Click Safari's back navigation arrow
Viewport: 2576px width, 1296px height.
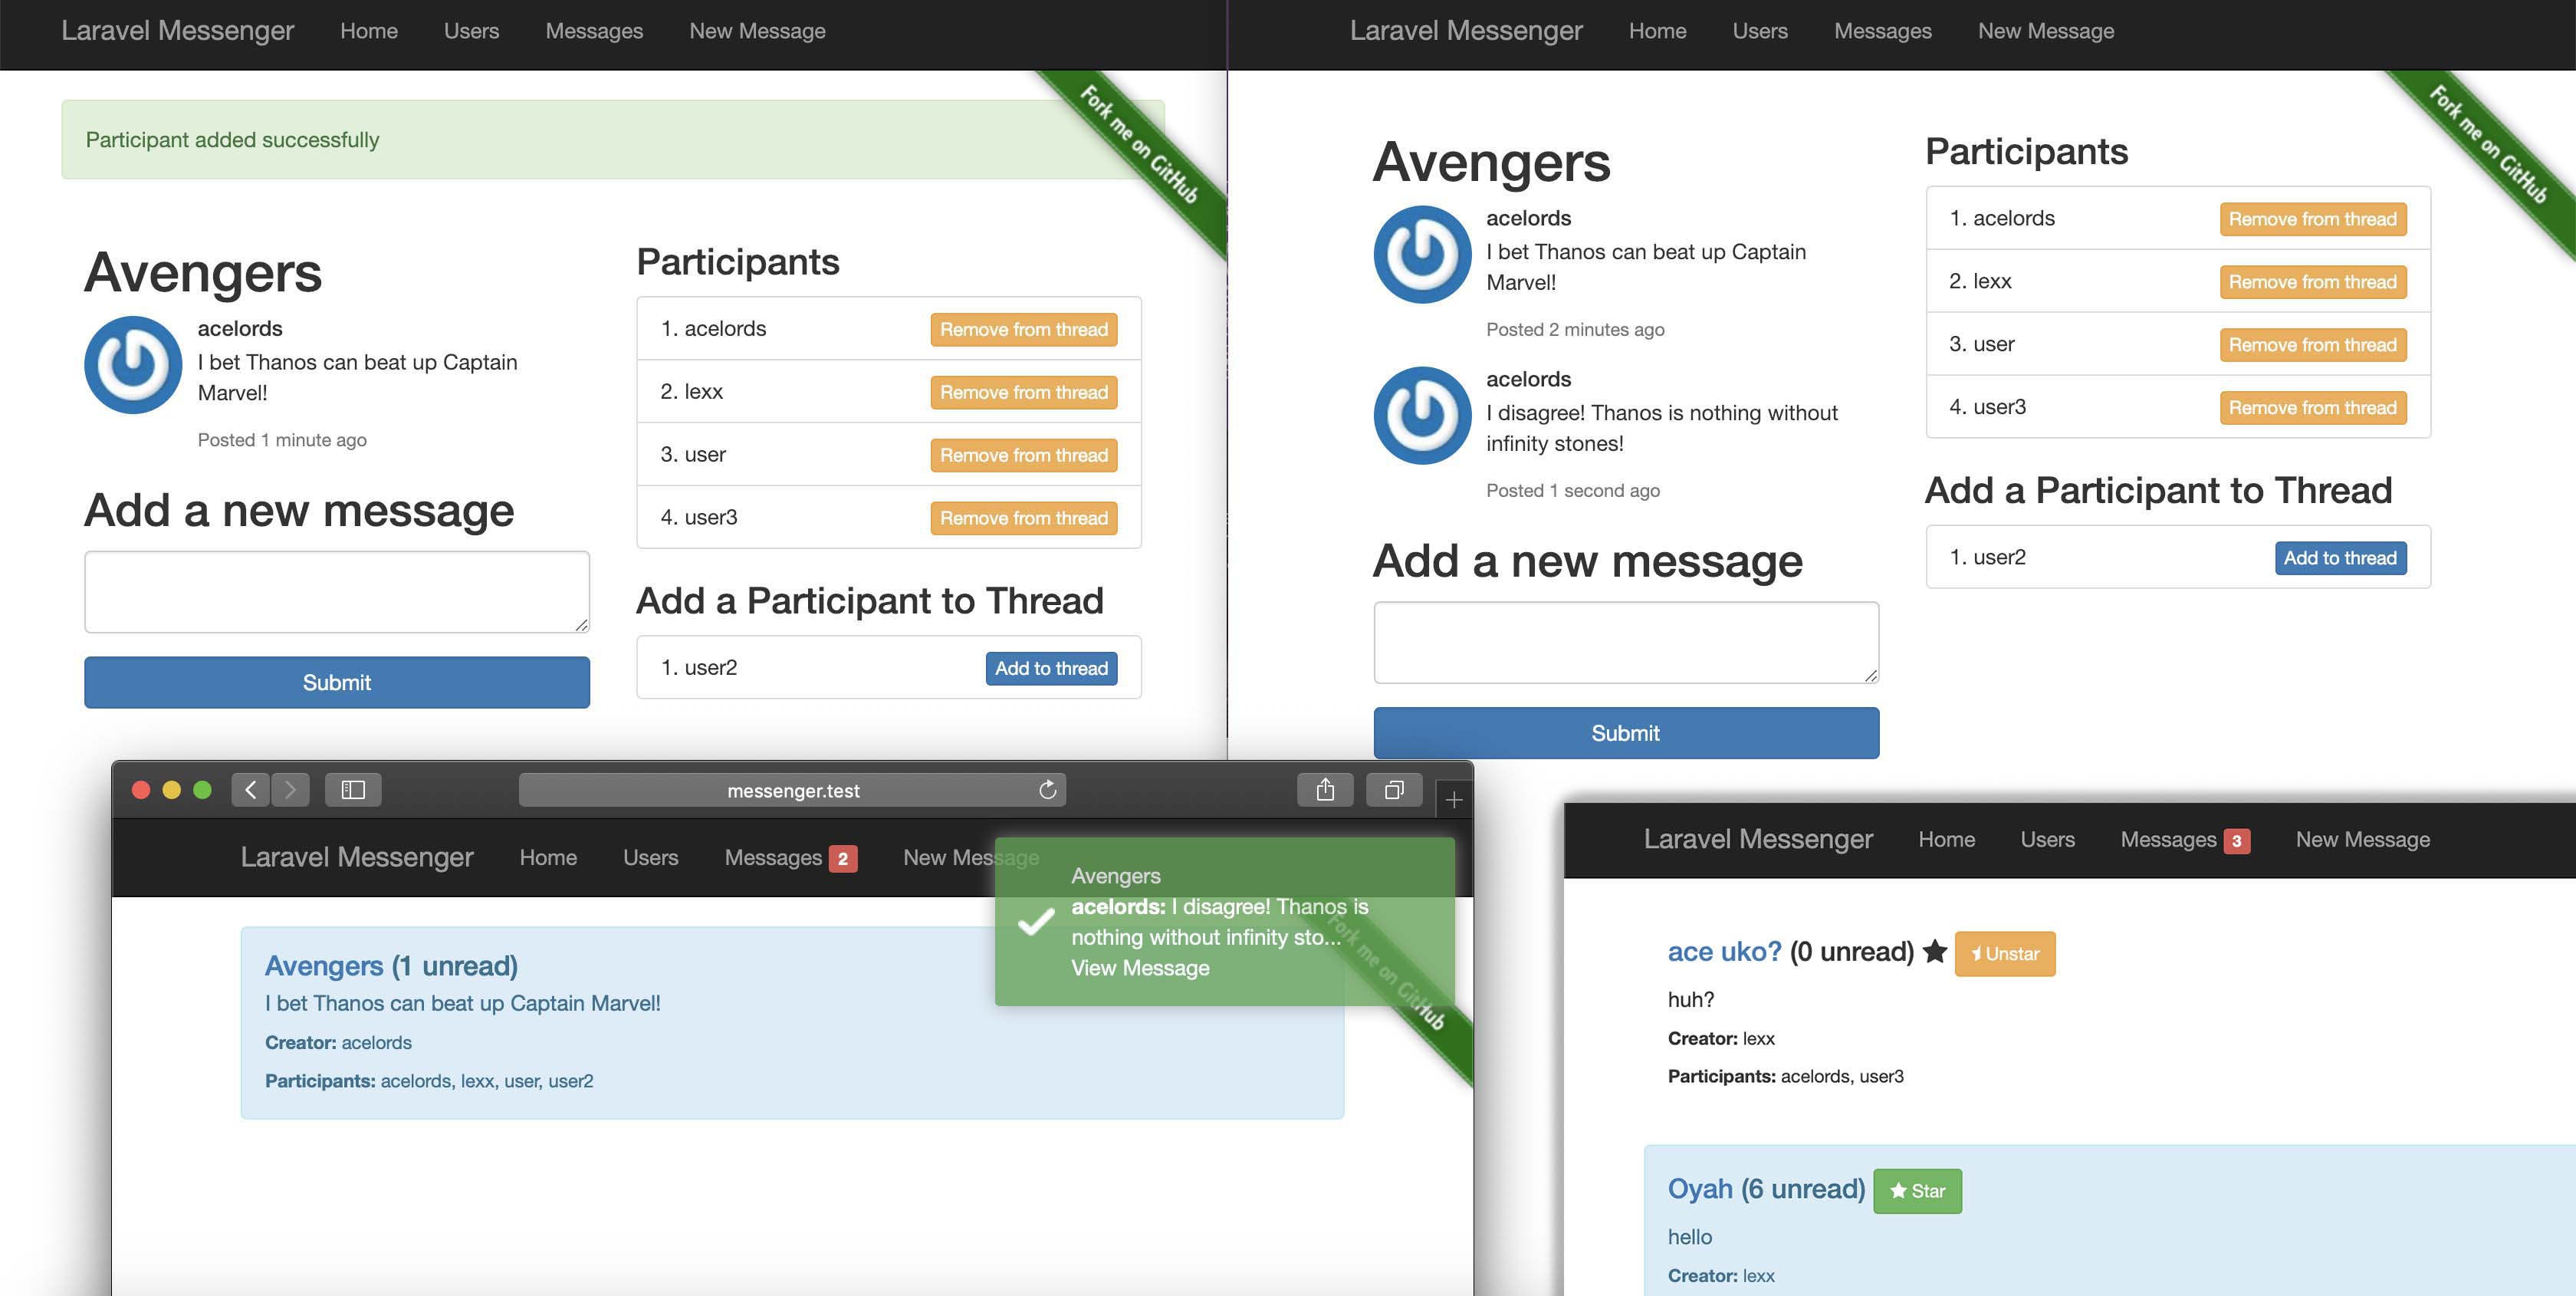[251, 790]
